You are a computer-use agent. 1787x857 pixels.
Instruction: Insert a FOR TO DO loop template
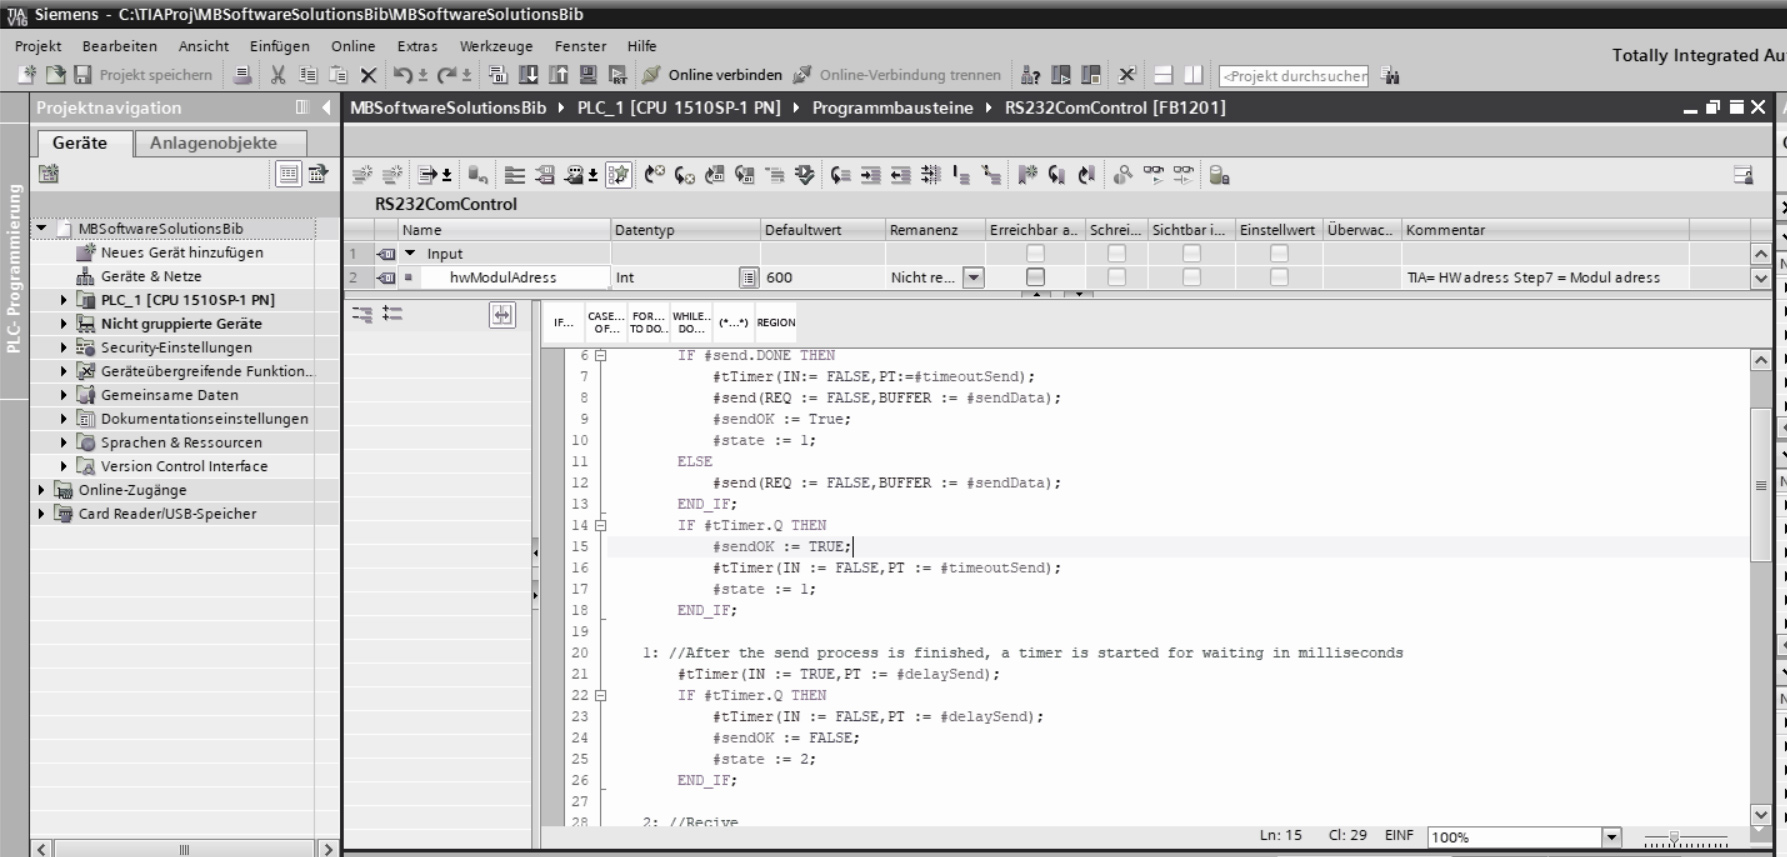pos(648,322)
